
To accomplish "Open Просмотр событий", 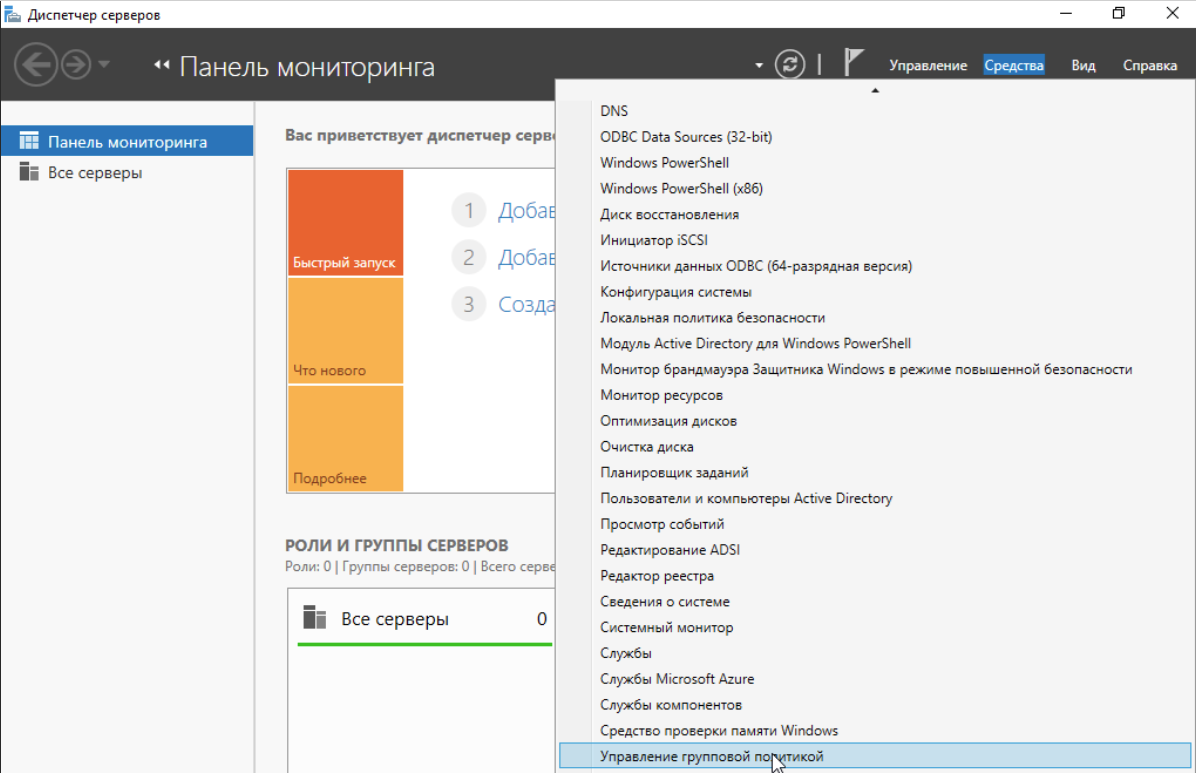I will 875,524.
